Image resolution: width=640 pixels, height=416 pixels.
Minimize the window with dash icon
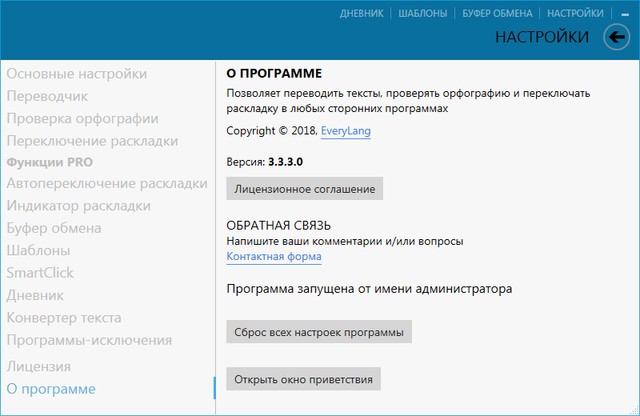[625, 14]
